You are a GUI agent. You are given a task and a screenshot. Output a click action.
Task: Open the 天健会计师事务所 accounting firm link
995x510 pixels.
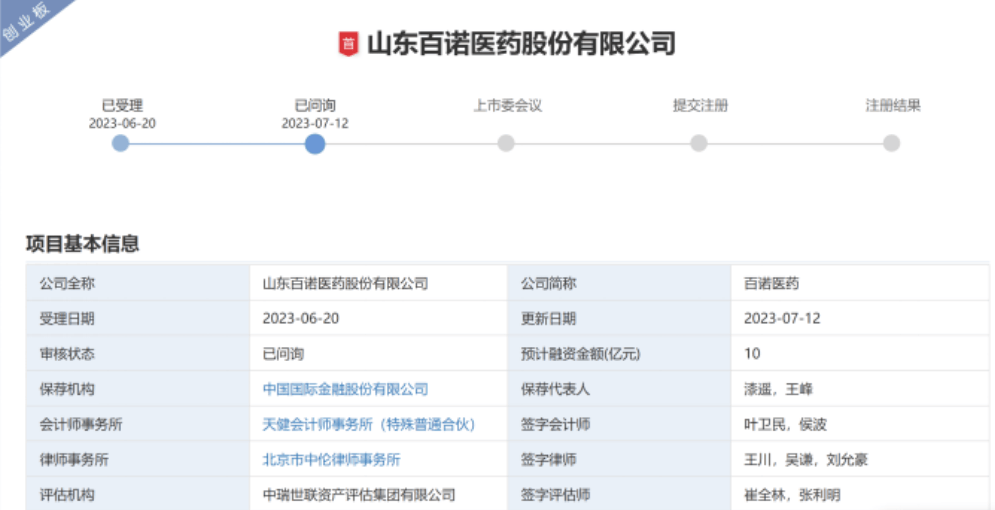(x=368, y=424)
